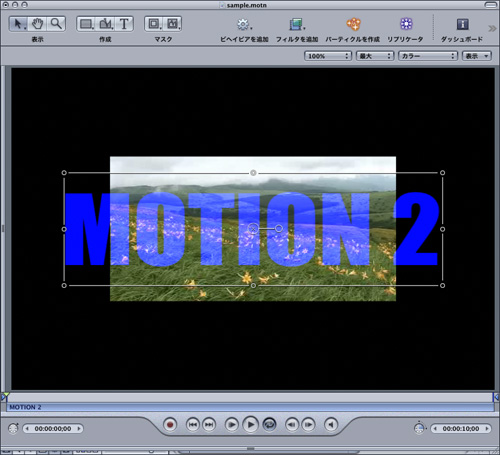
Task: Click the play range Out marker
Action: (x=496, y=397)
